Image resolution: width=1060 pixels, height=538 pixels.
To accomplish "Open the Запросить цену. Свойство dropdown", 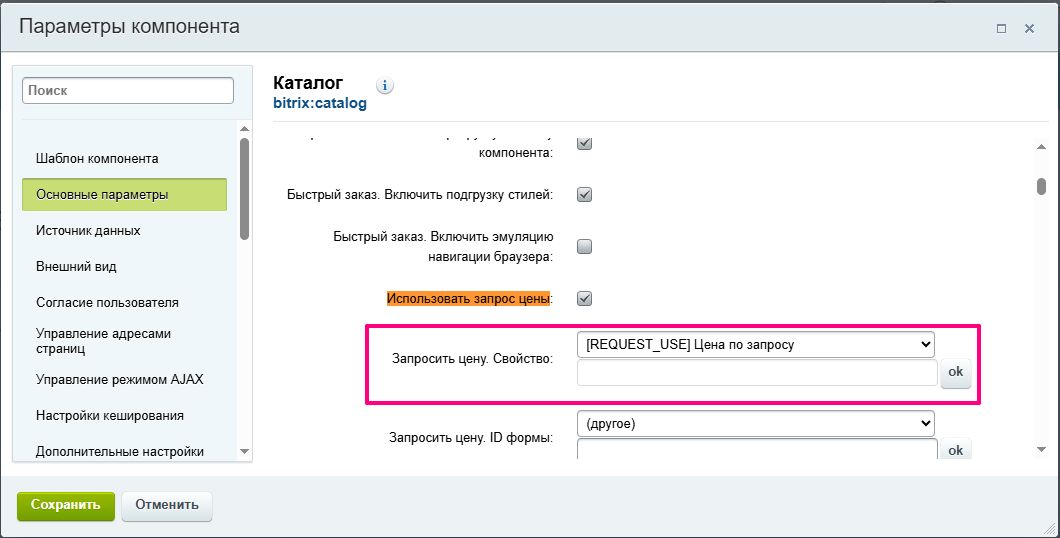I will [x=755, y=345].
